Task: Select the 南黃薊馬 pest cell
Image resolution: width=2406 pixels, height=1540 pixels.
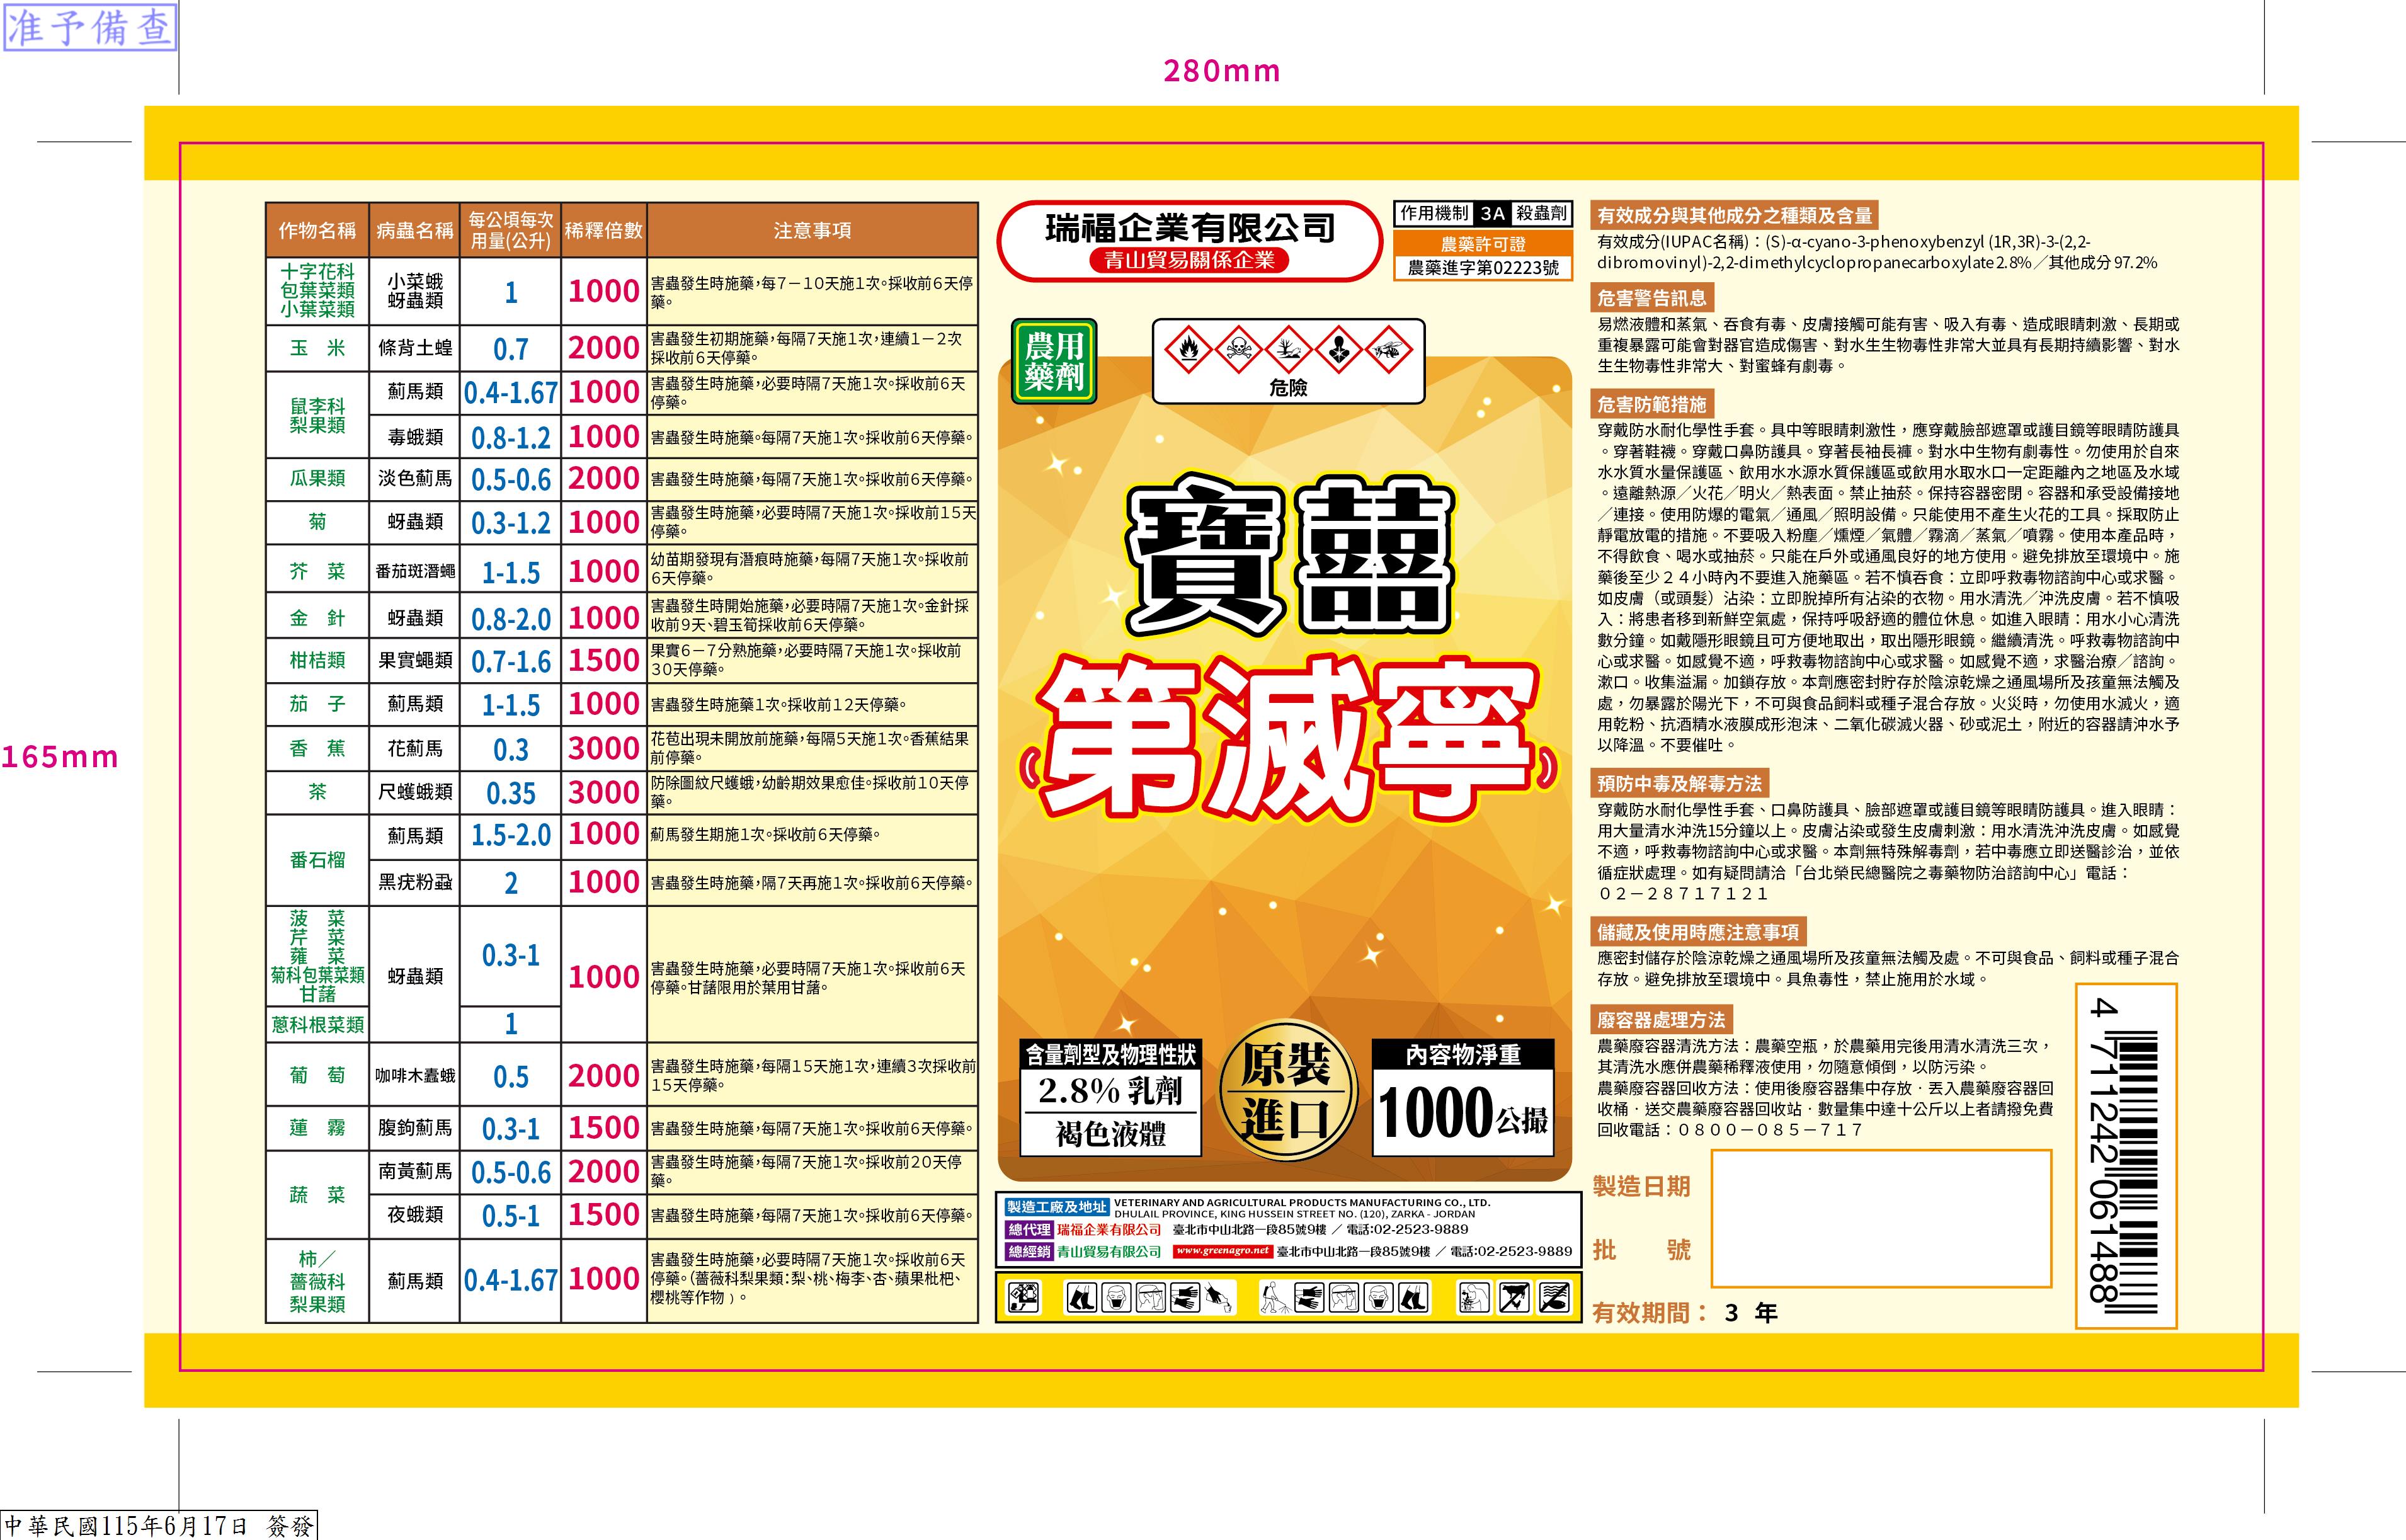Action: pyautogui.click(x=414, y=1171)
